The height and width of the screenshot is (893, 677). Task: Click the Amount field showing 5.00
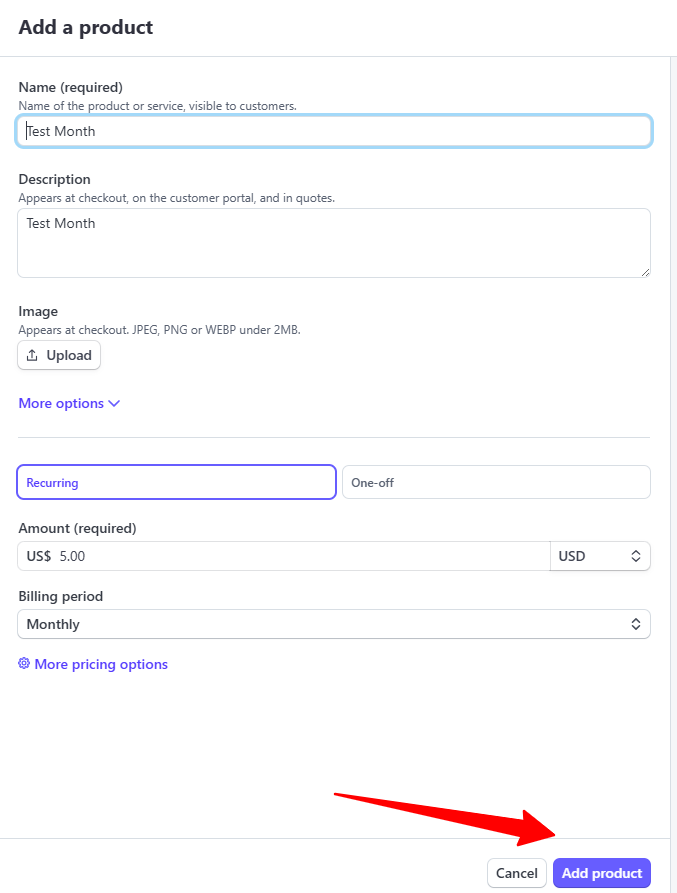point(300,556)
